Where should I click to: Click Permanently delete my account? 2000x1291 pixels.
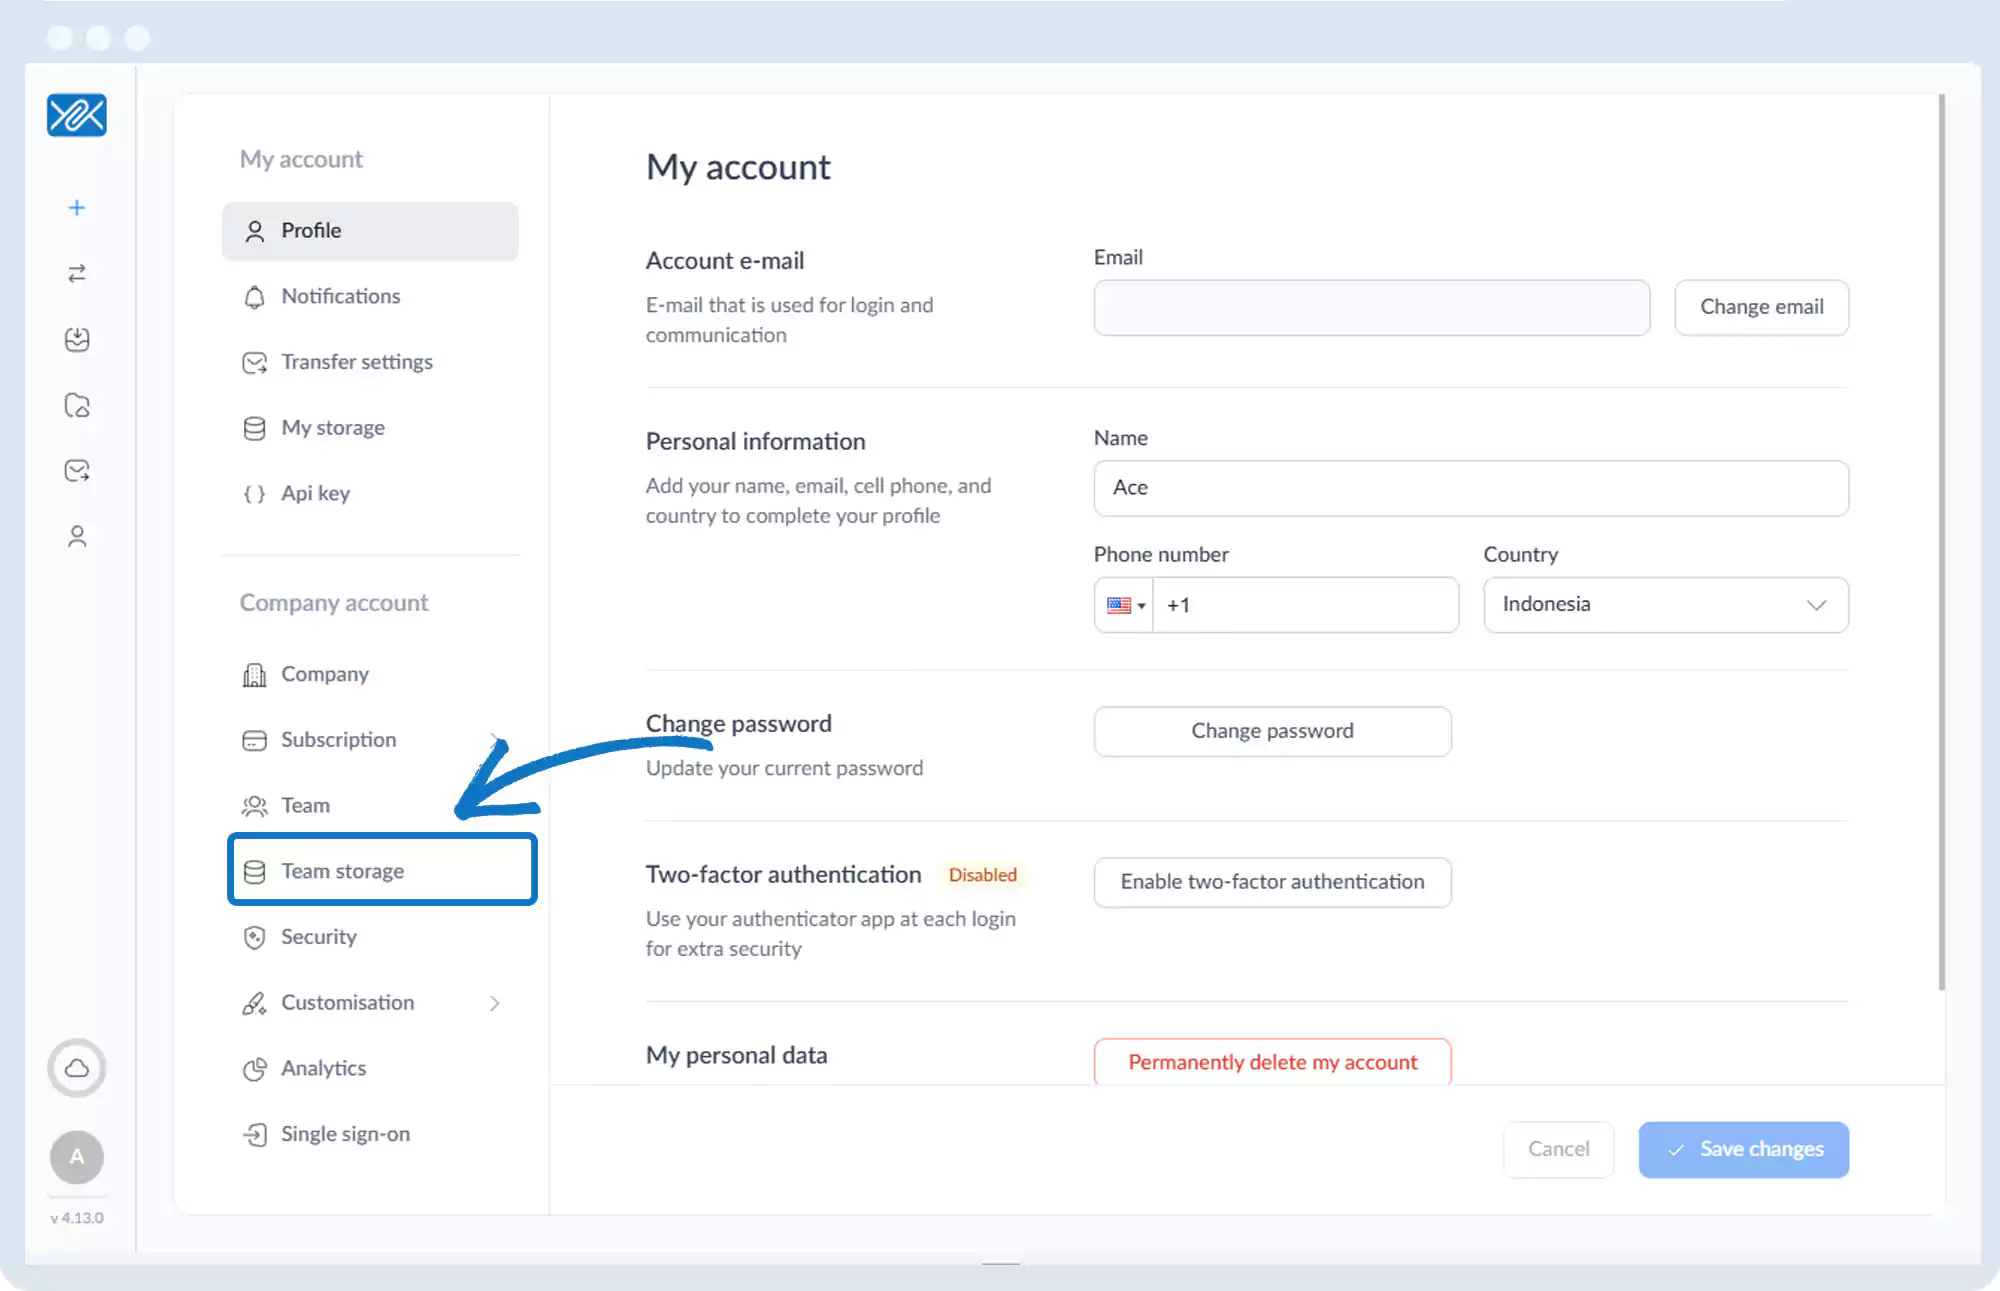1272,1062
